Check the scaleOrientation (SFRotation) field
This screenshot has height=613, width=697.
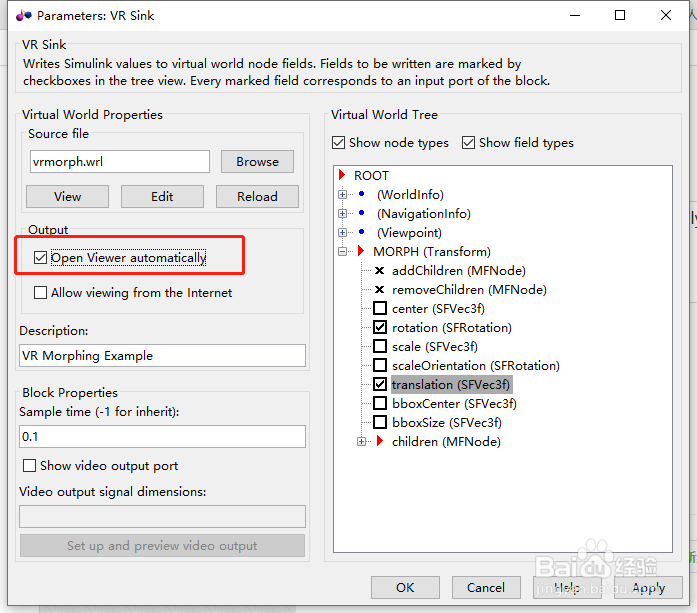point(380,365)
